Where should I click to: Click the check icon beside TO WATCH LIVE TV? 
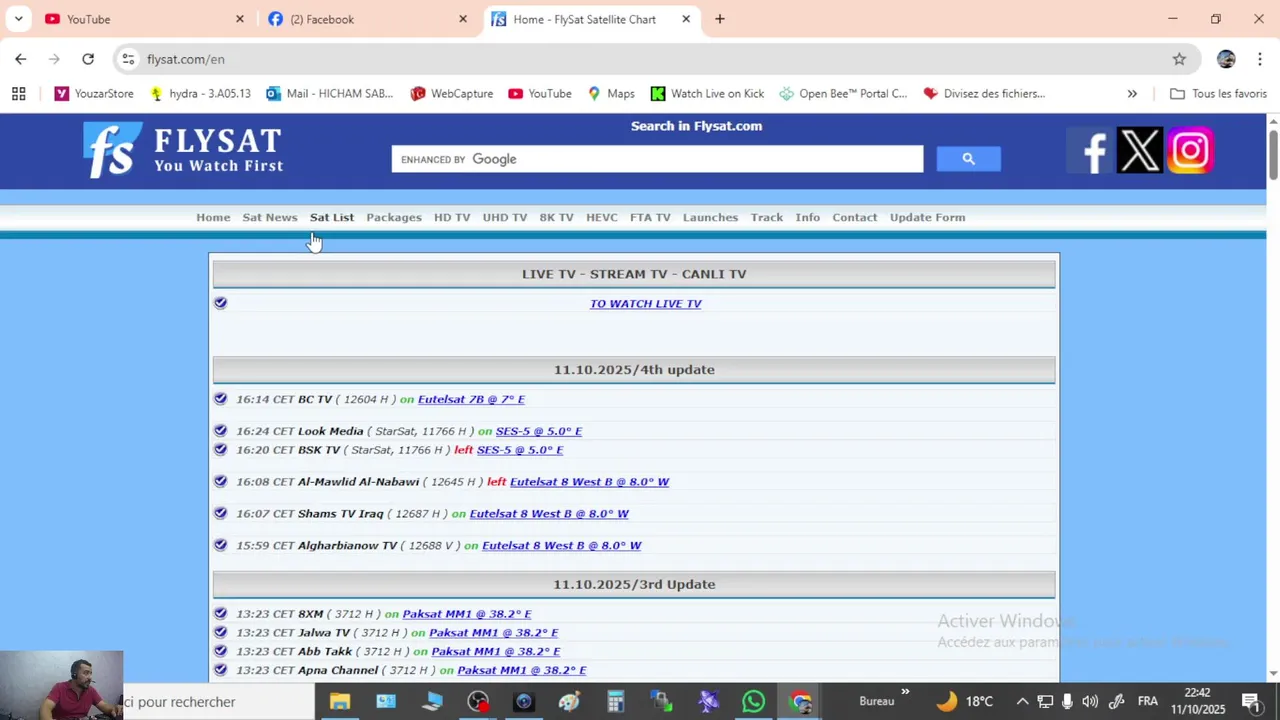click(x=221, y=303)
